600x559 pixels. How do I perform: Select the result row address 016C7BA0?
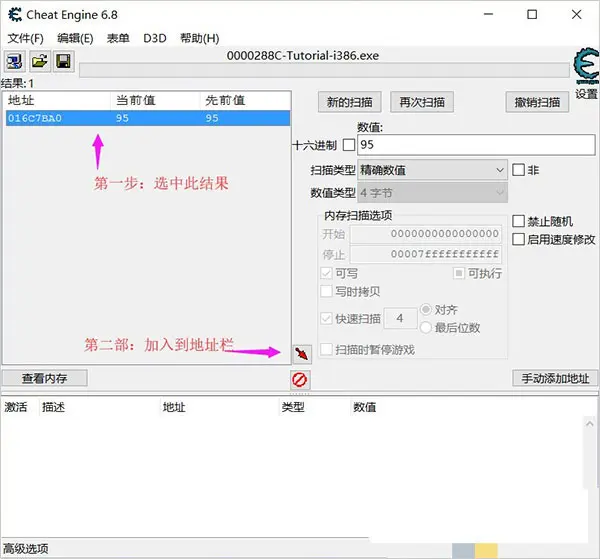[35, 118]
